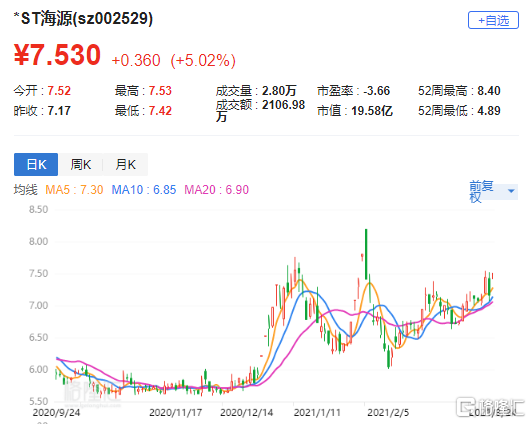
Task: Click the change value +0.360
Action: [136, 60]
